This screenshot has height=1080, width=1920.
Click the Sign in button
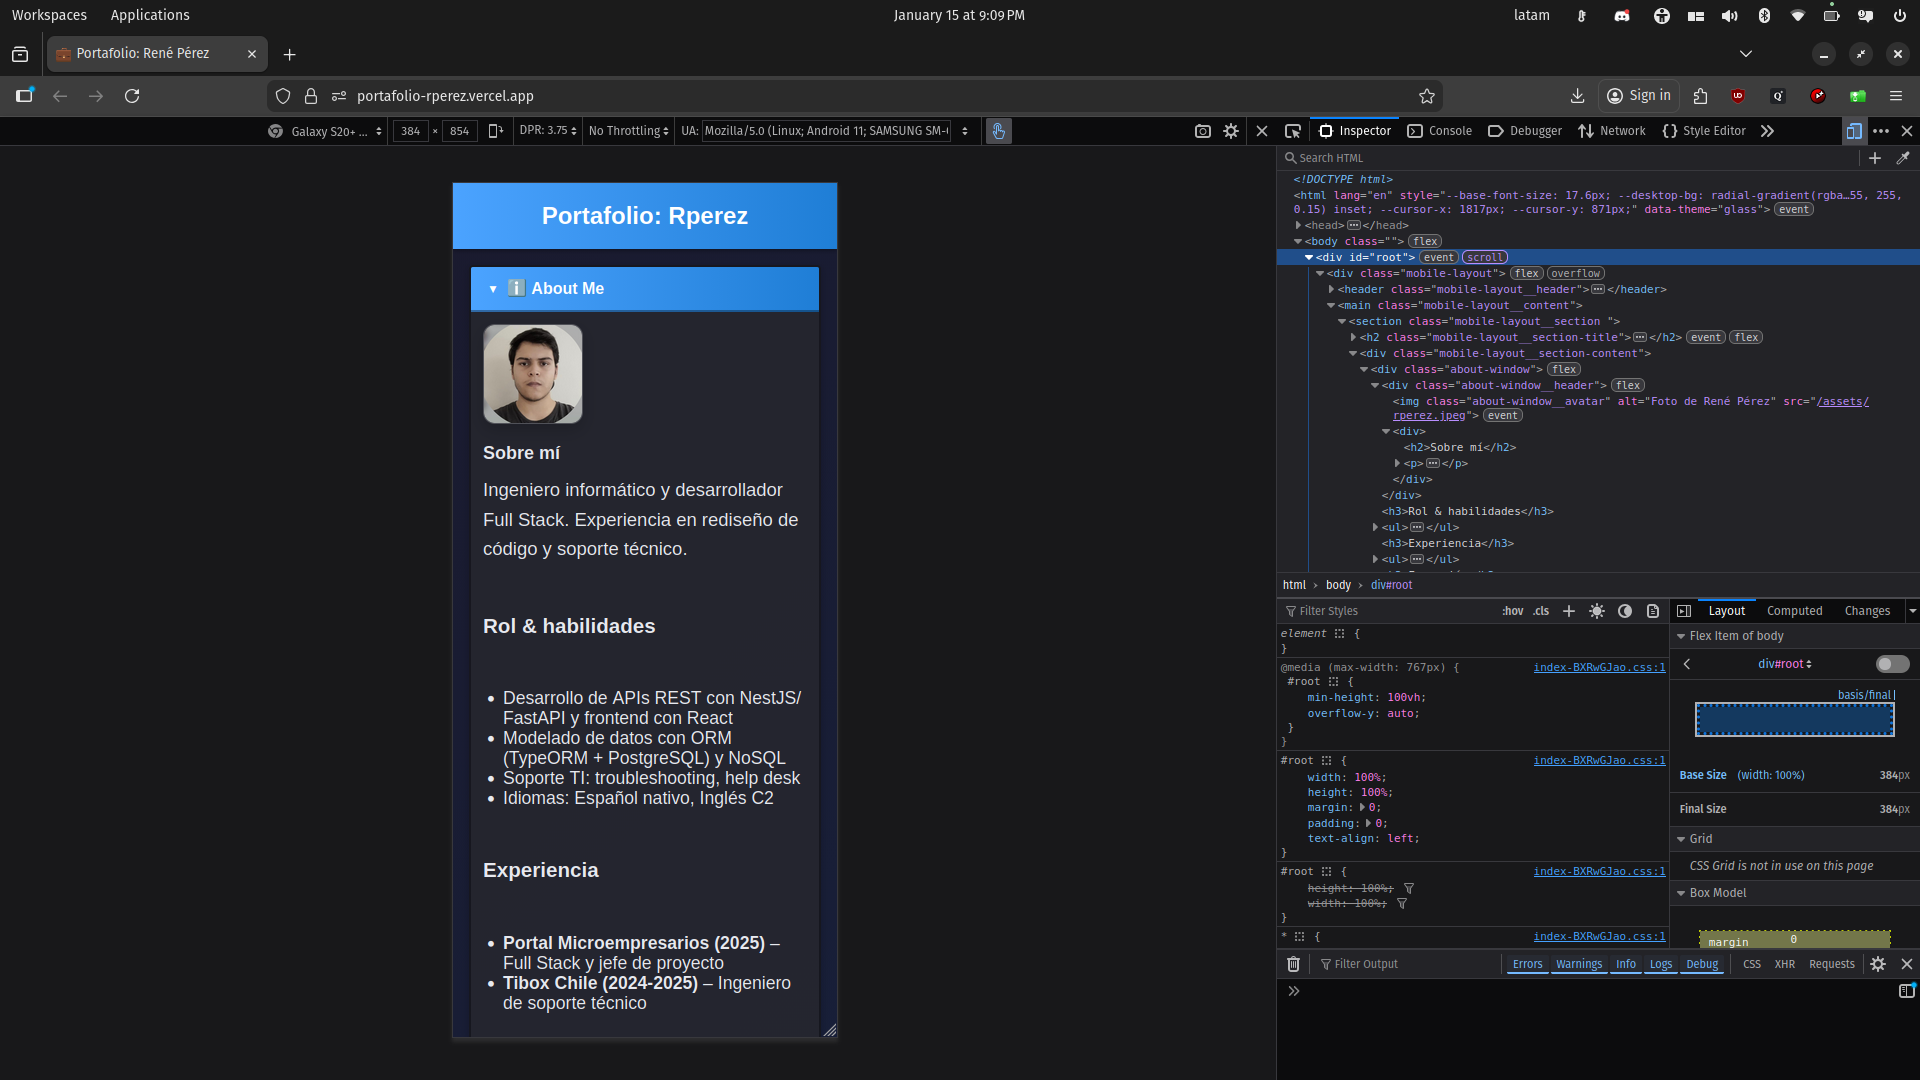click(x=1639, y=96)
